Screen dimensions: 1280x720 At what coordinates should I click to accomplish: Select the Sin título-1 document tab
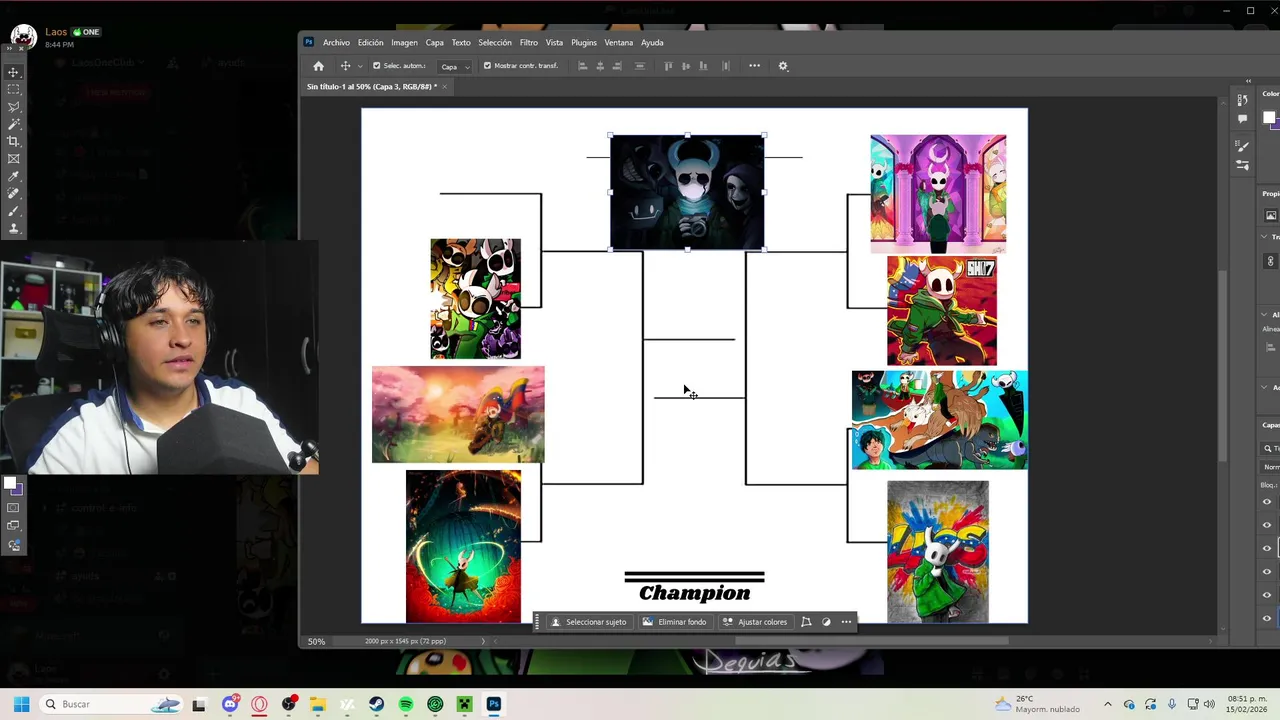click(371, 87)
